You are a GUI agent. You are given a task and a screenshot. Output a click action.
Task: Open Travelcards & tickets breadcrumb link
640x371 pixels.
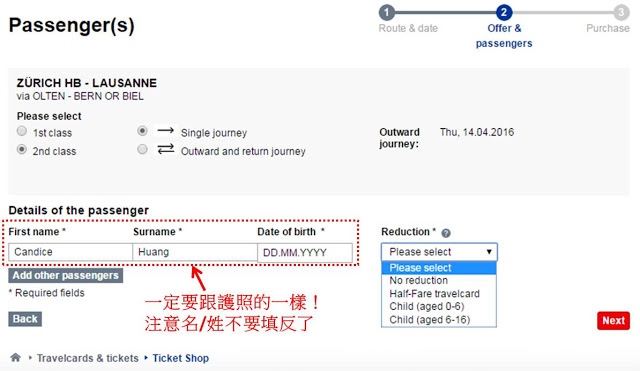click(88, 358)
